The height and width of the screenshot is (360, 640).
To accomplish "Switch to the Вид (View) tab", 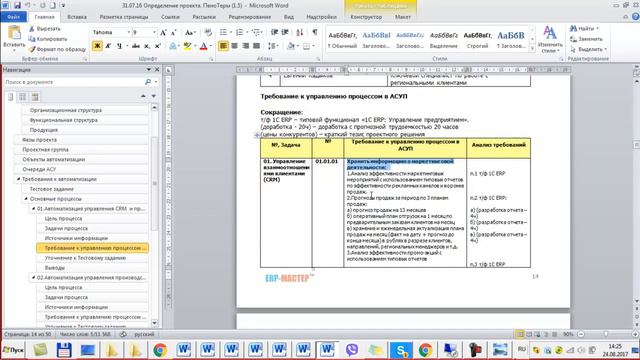I will click(x=289, y=17).
